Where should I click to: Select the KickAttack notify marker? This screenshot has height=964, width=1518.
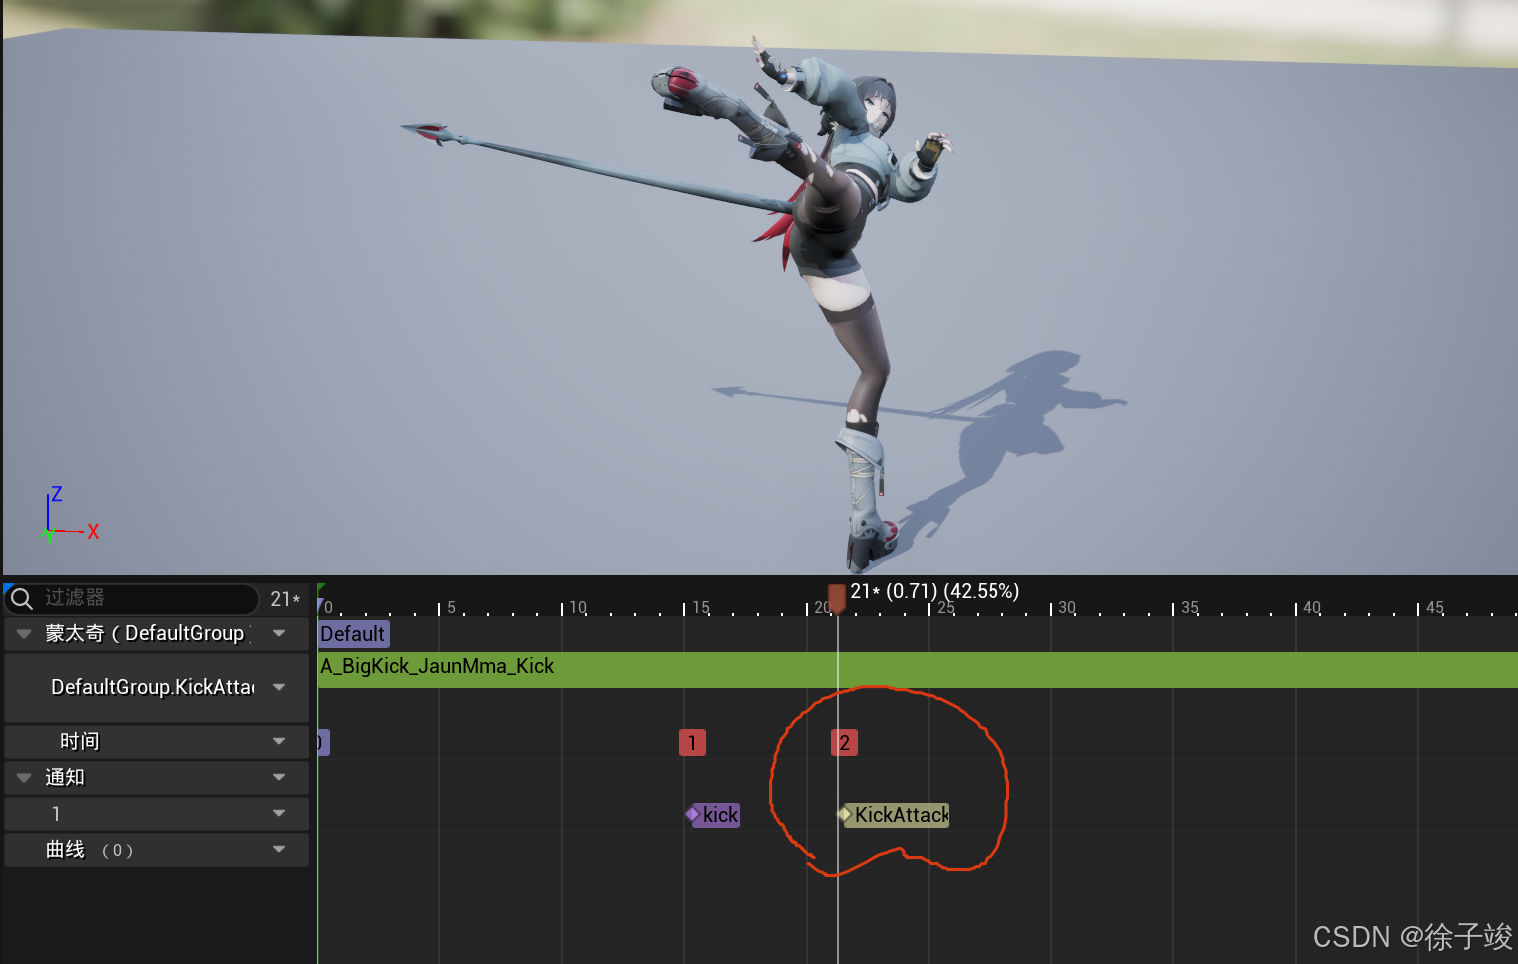click(x=893, y=815)
